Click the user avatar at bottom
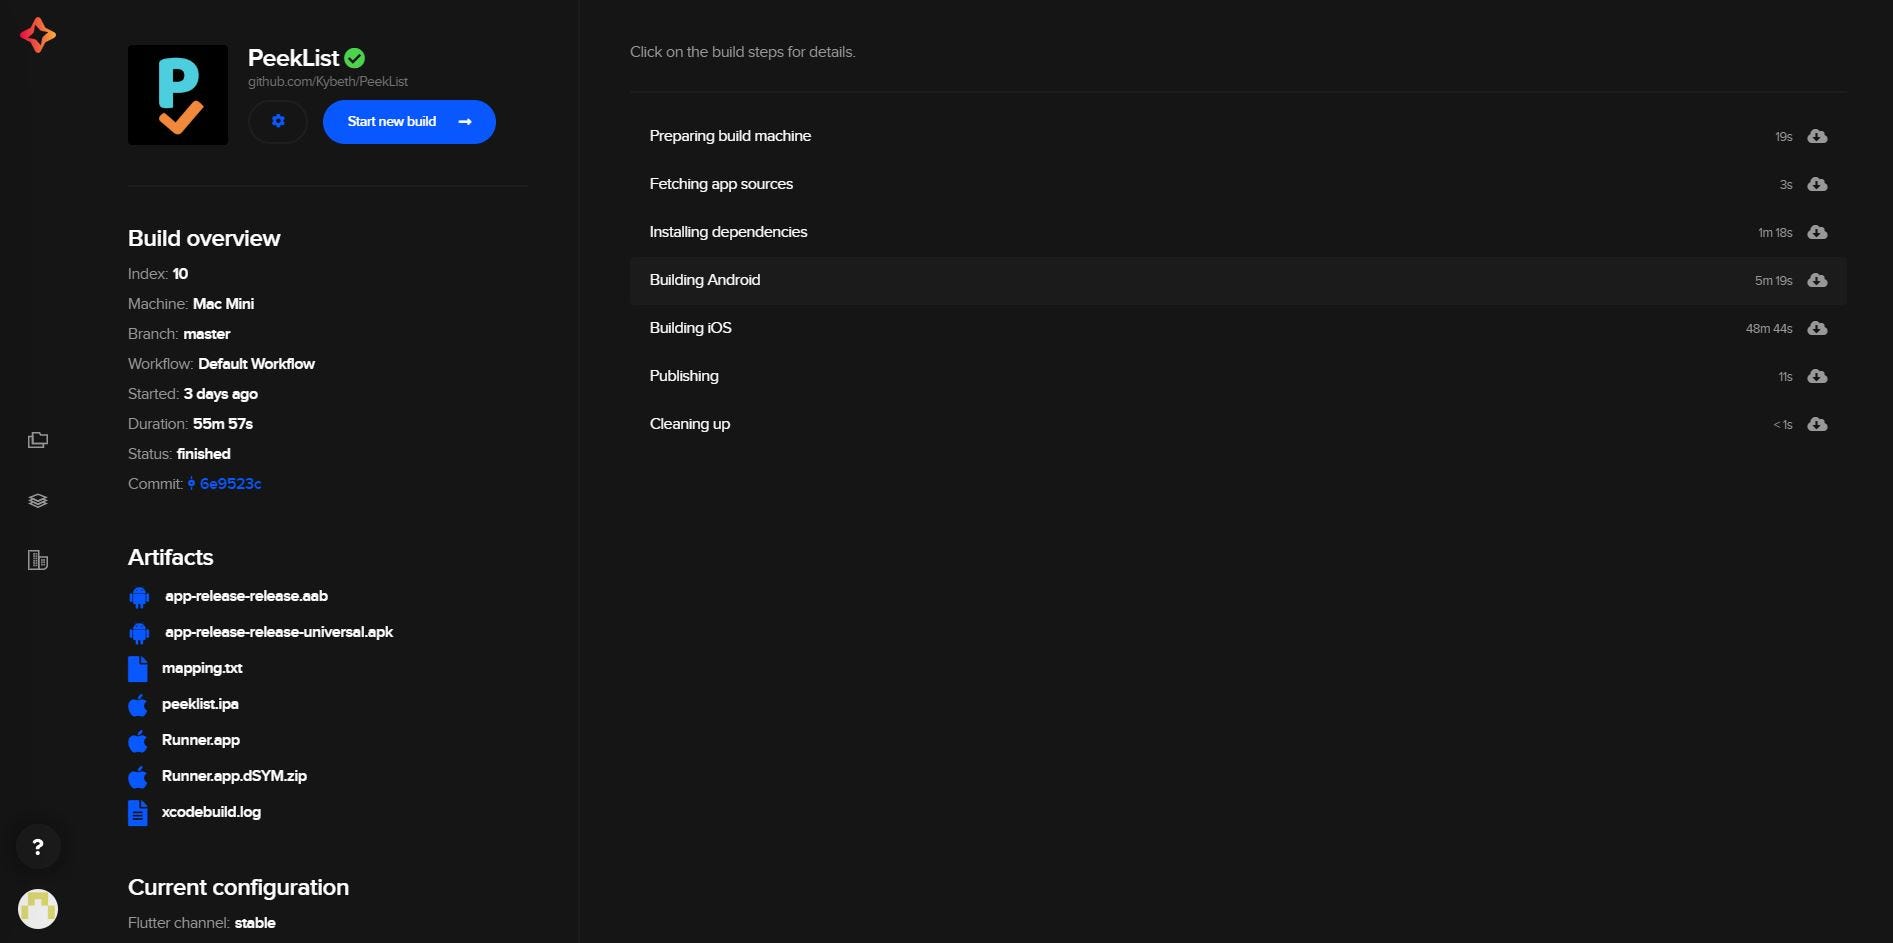Image resolution: width=1893 pixels, height=943 pixels. coord(38,909)
